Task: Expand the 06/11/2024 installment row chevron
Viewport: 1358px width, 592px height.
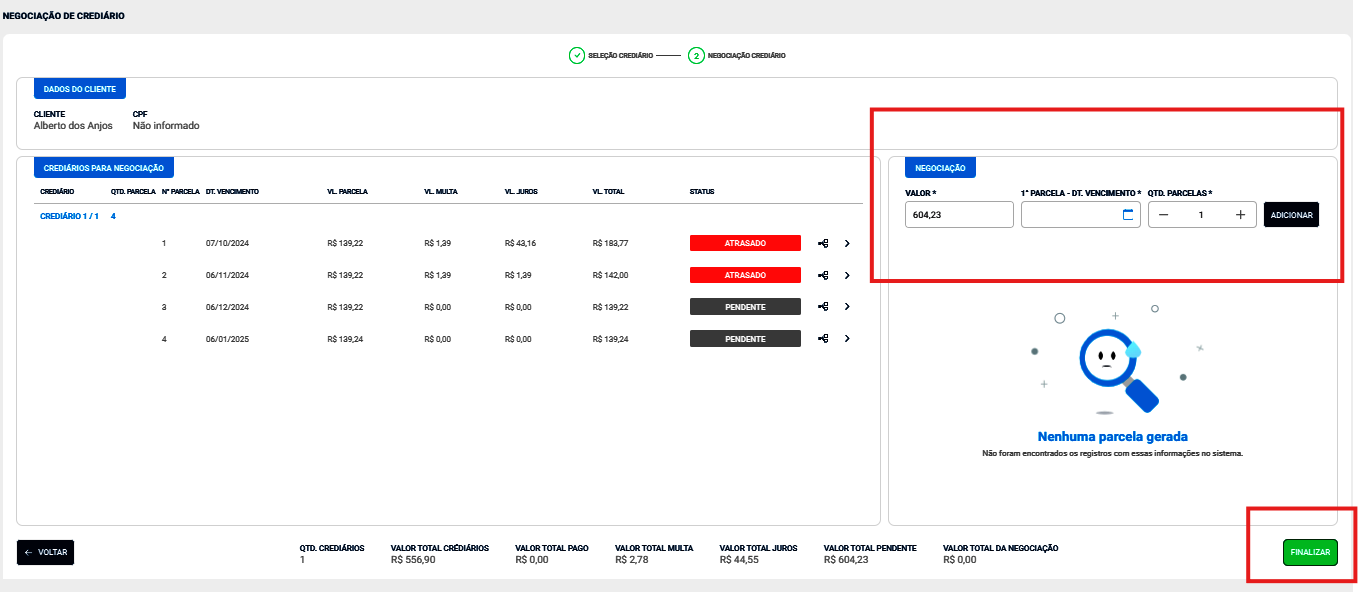Action: [847, 275]
